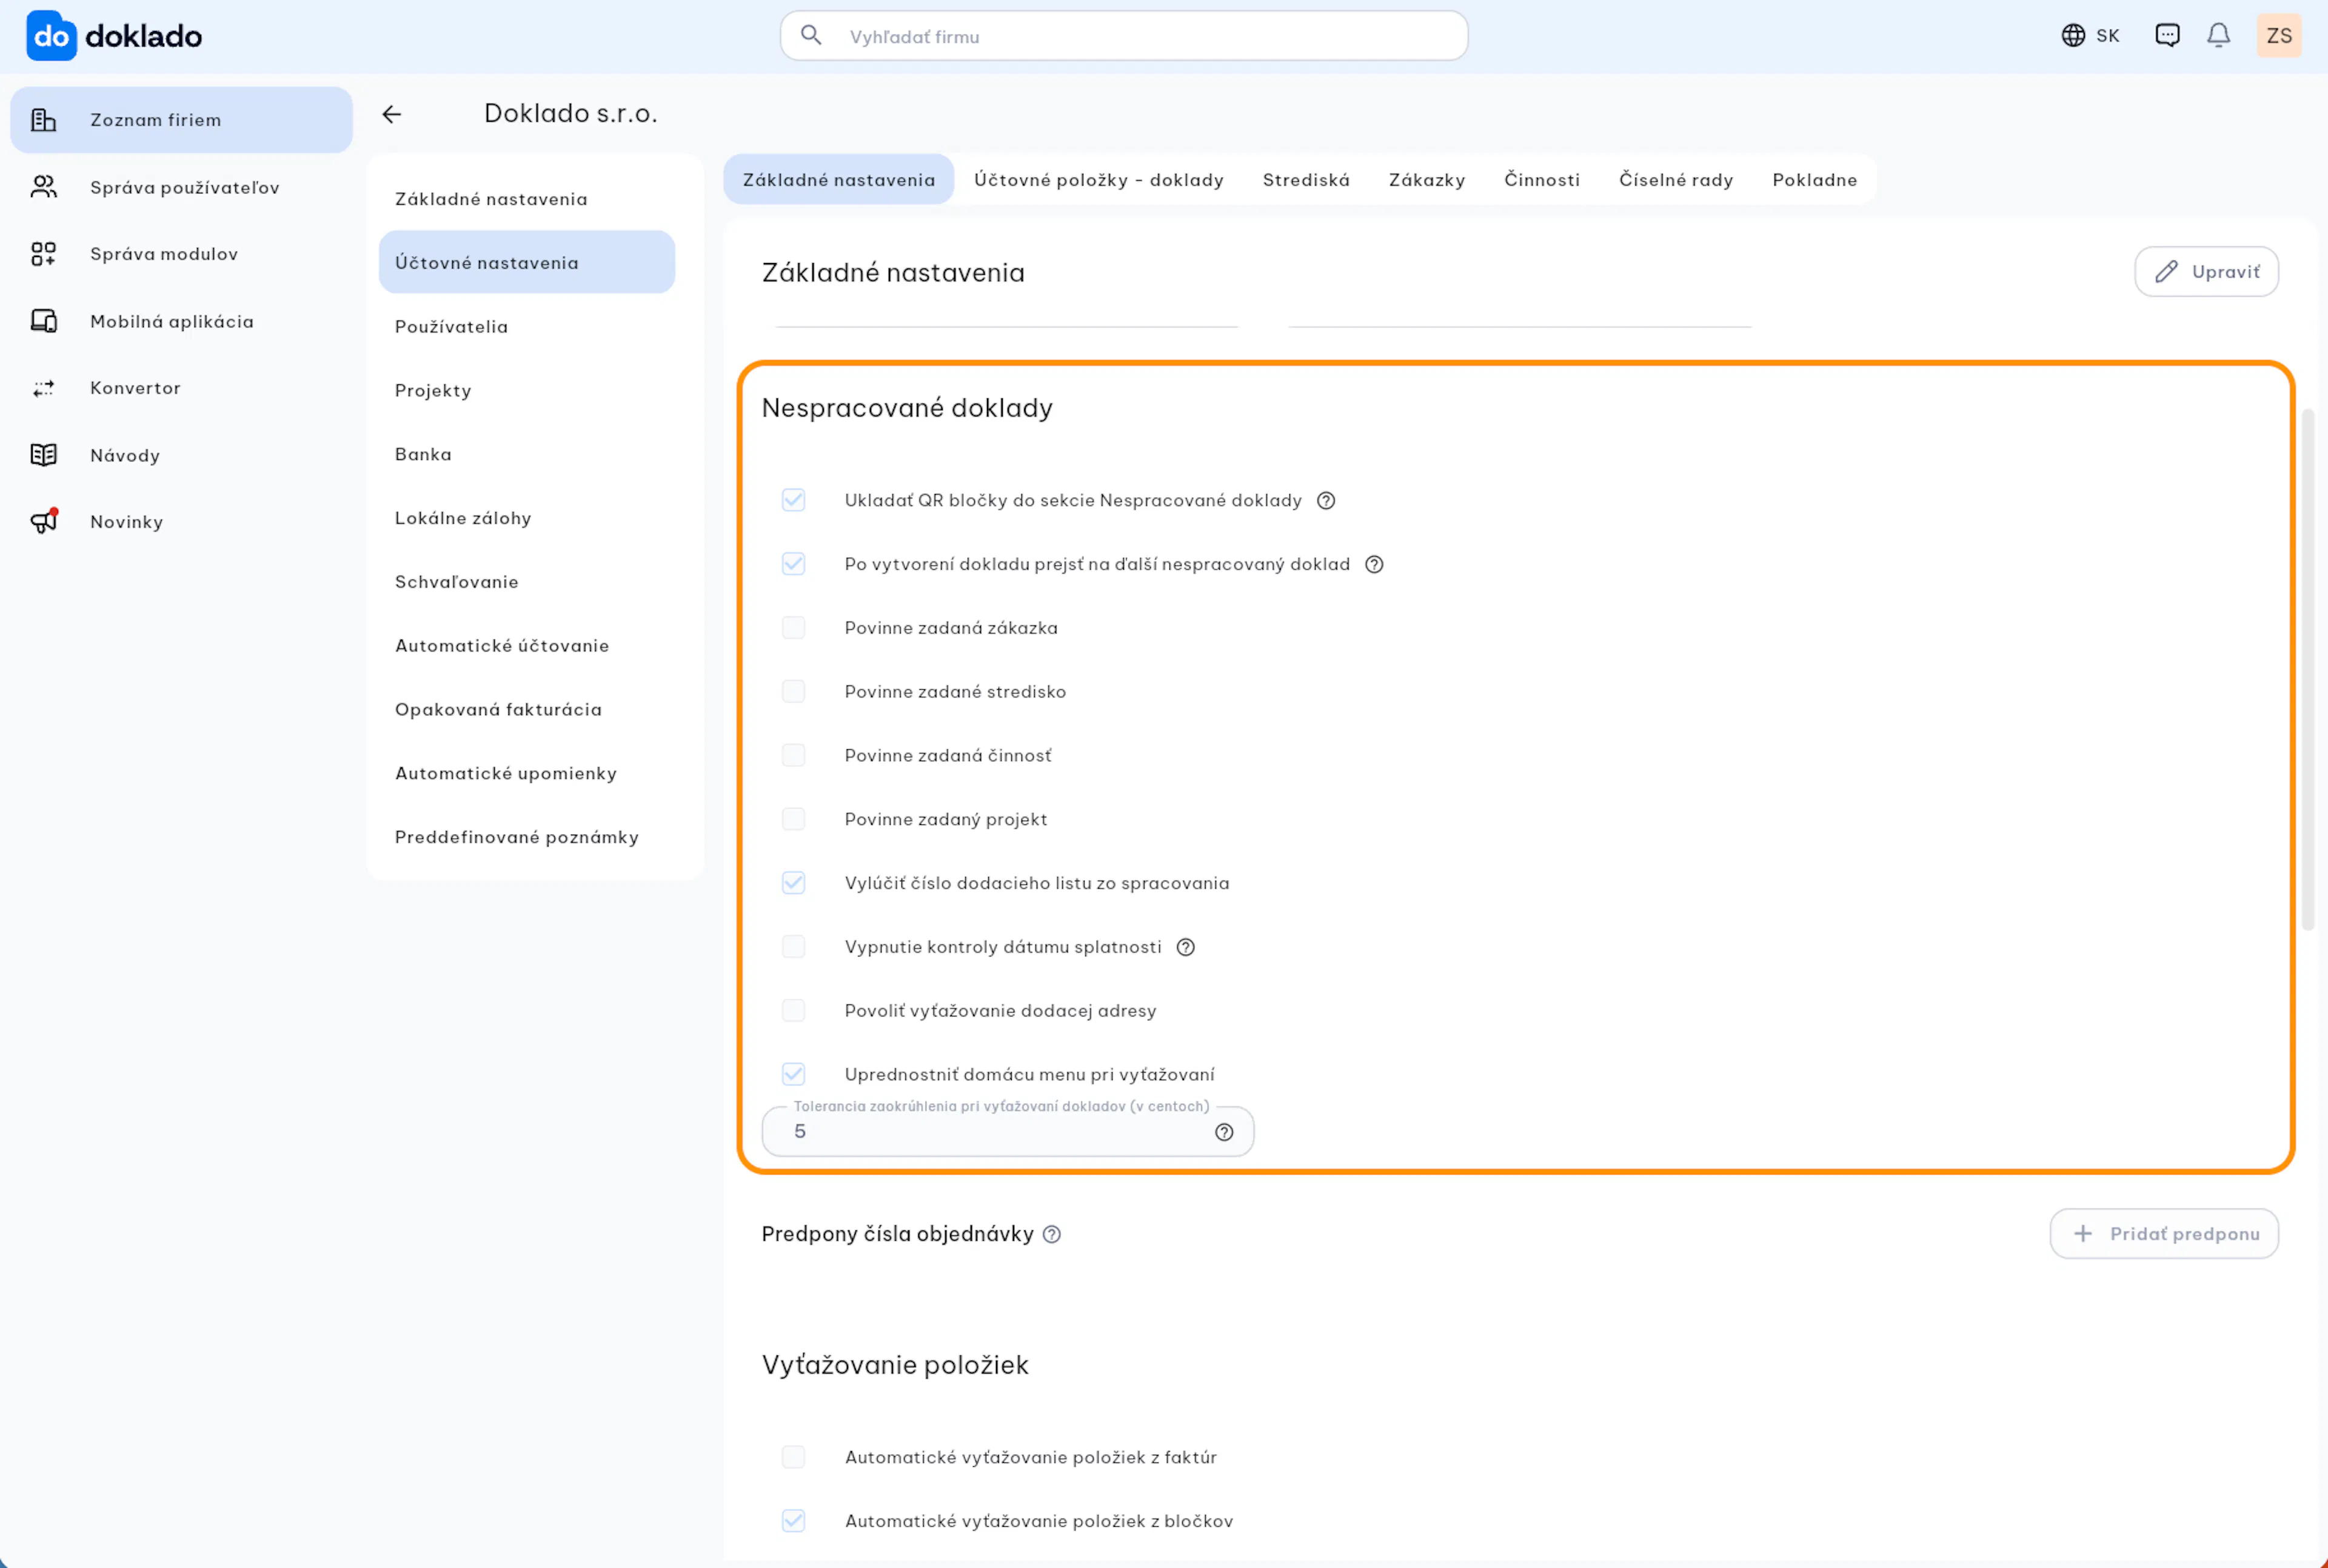Viewport: 2328px width, 1568px height.
Task: Toggle Uprednostniť domácu menu checkbox
Action: (x=793, y=1074)
